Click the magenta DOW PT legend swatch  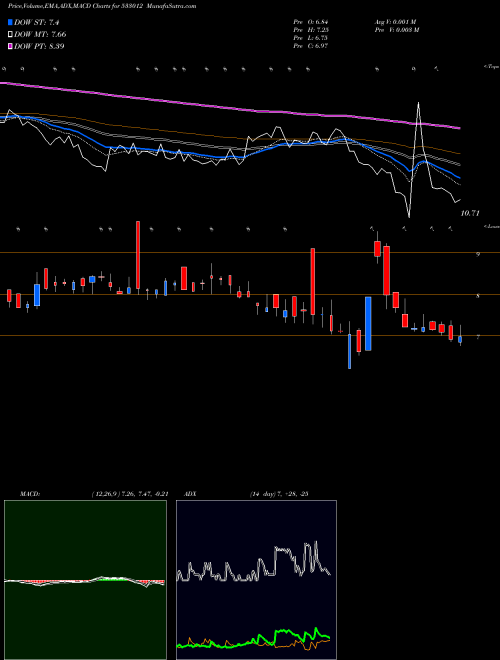(x=11, y=46)
